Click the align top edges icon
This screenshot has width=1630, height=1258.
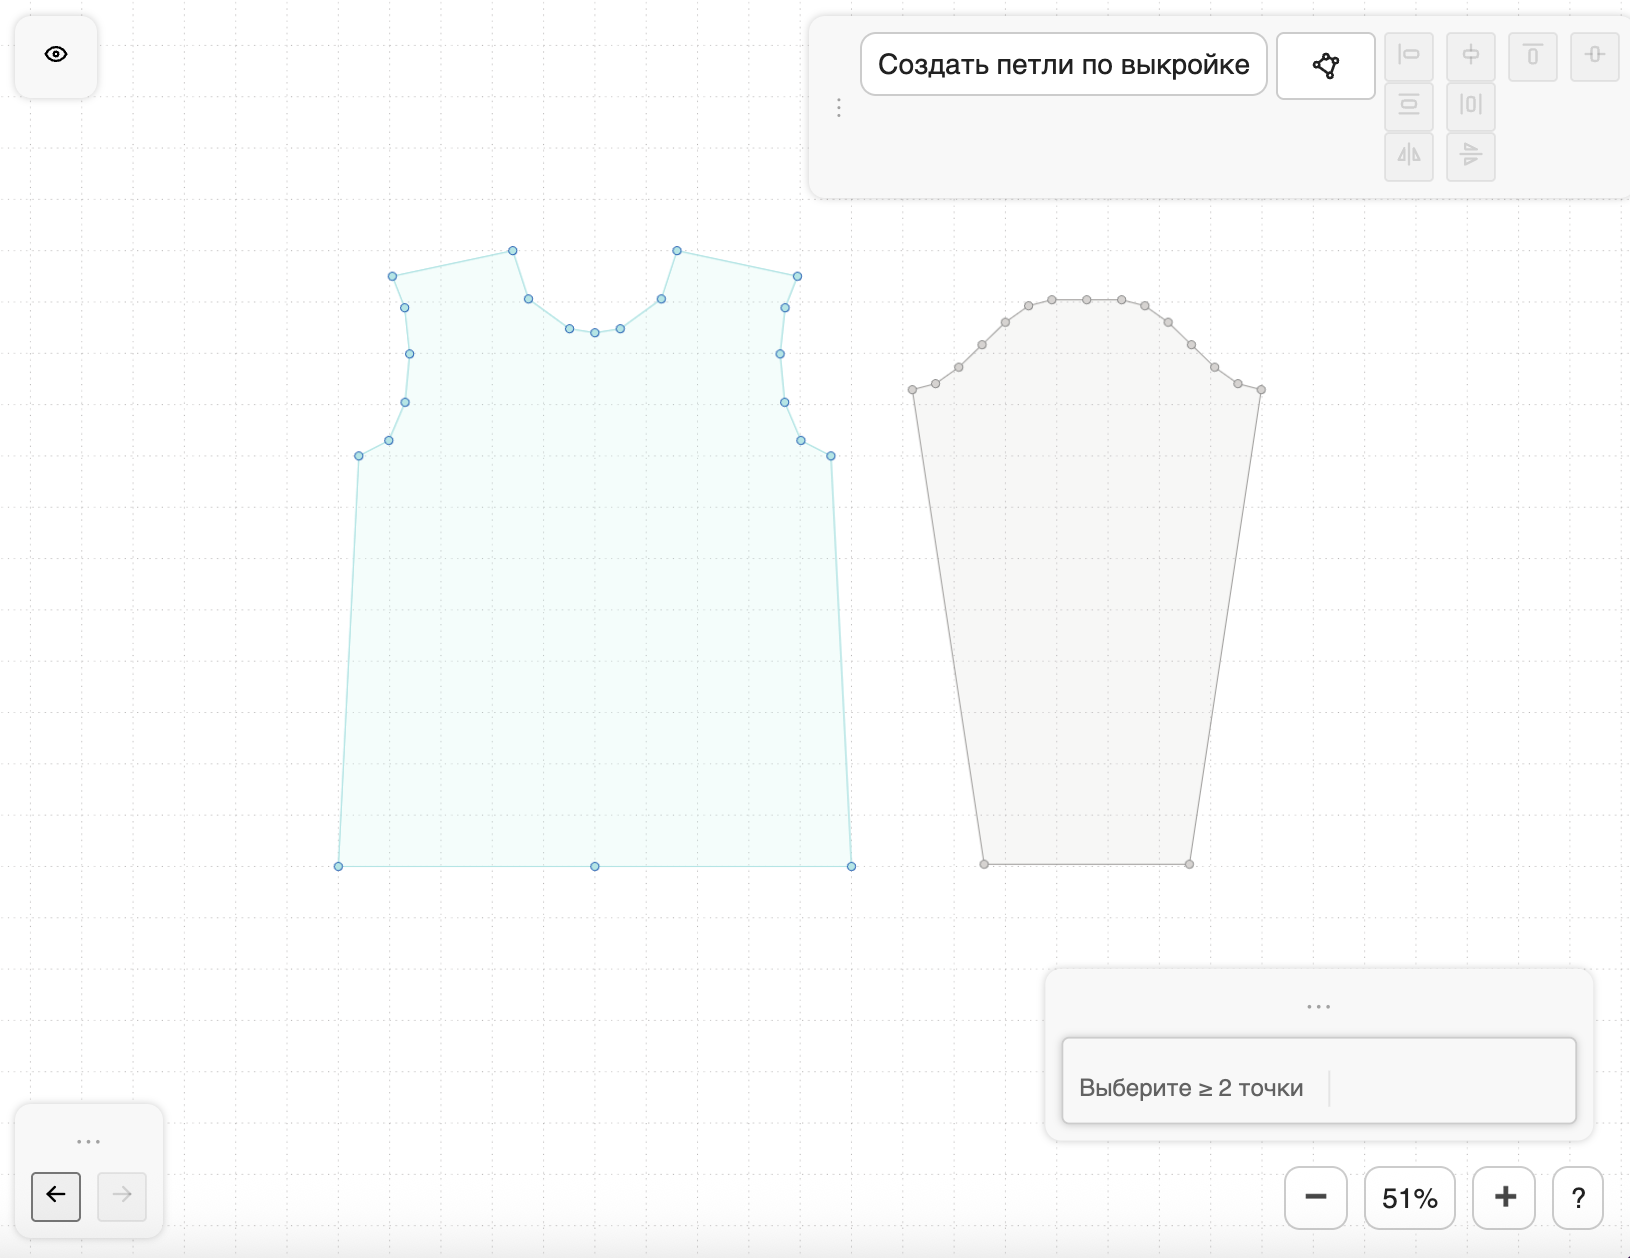[x=1532, y=56]
